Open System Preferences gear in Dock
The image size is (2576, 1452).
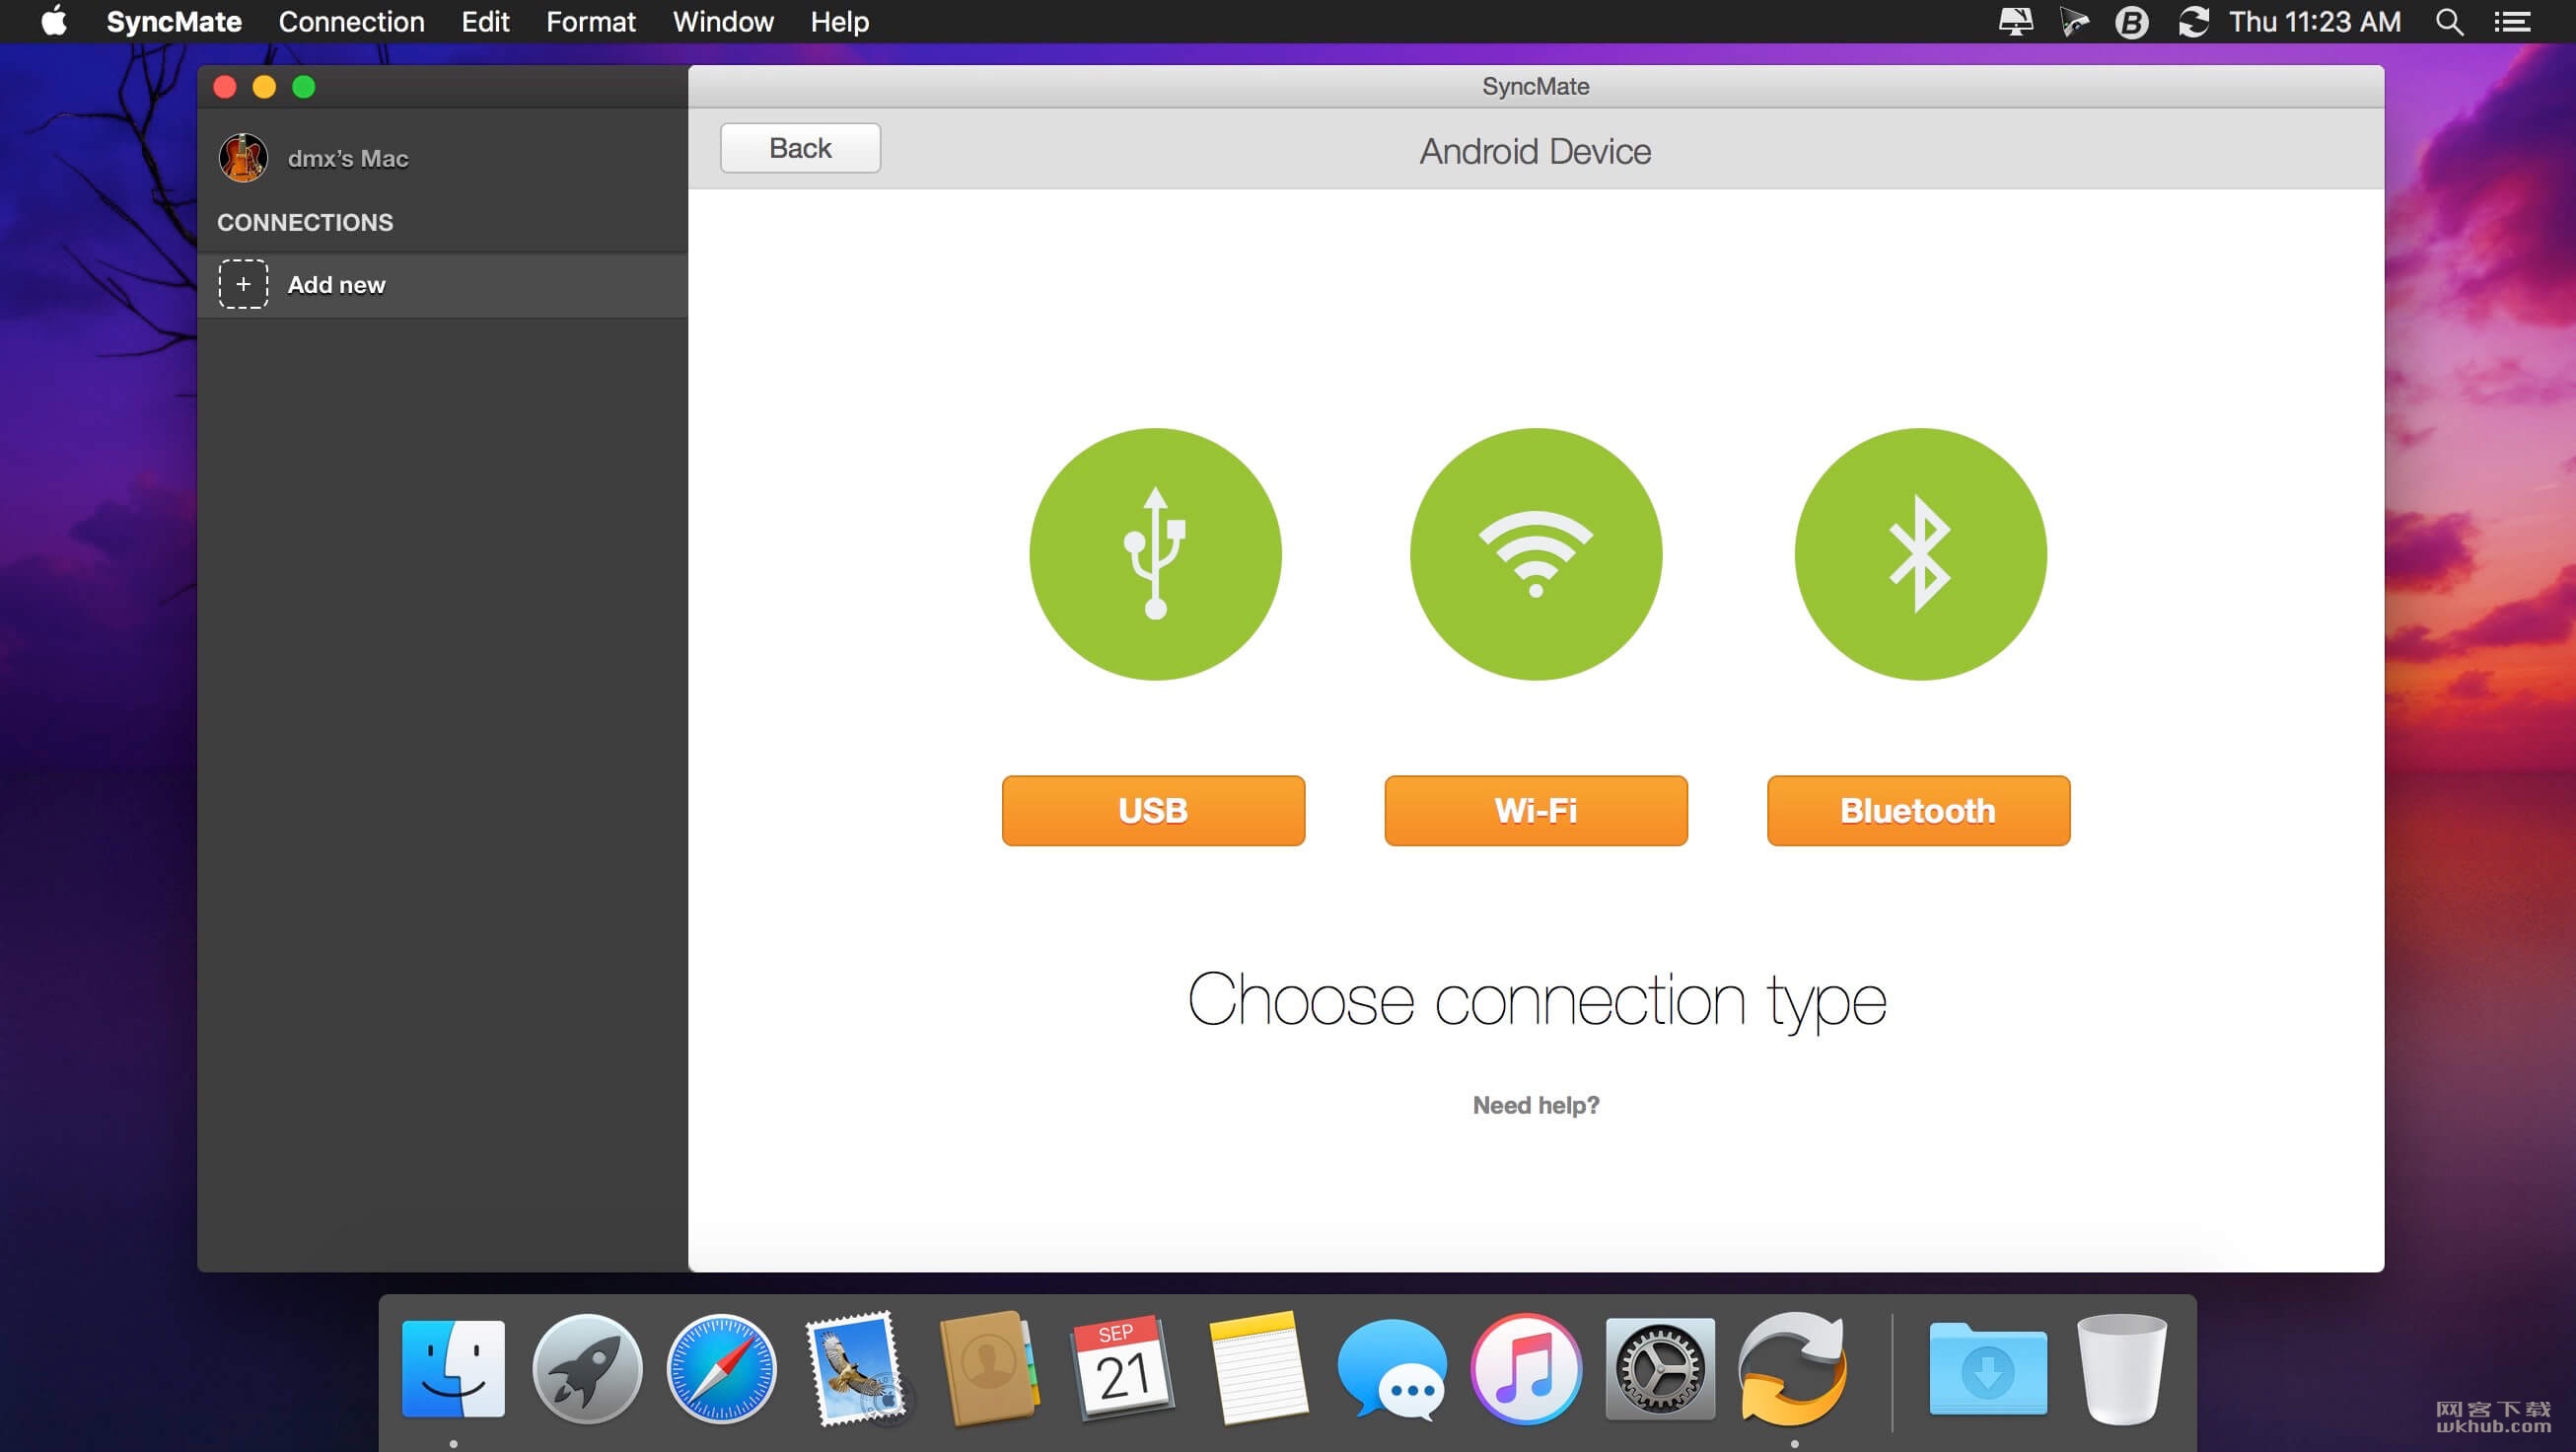[1660, 1368]
